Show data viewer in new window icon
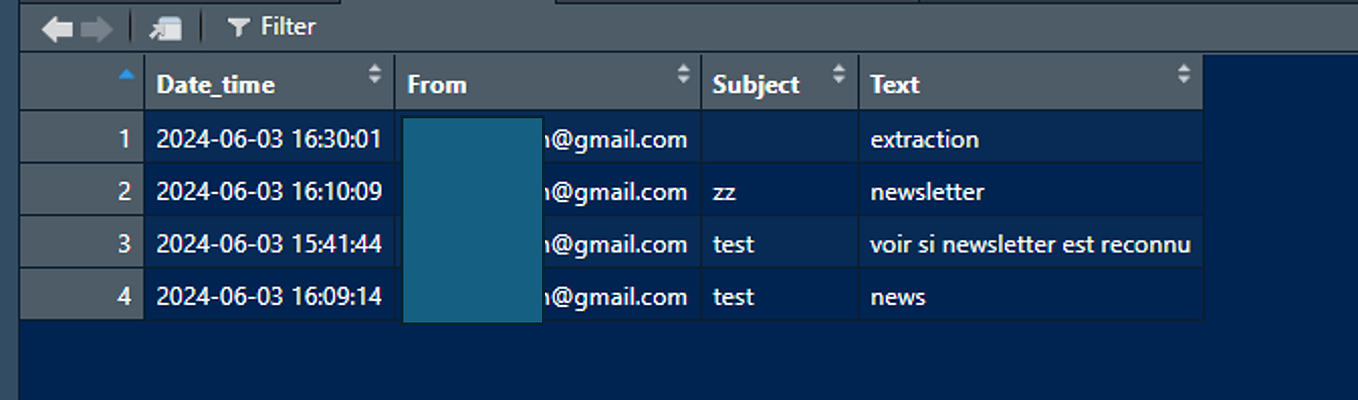Viewport: 1358px width, 400px height. pos(166,28)
